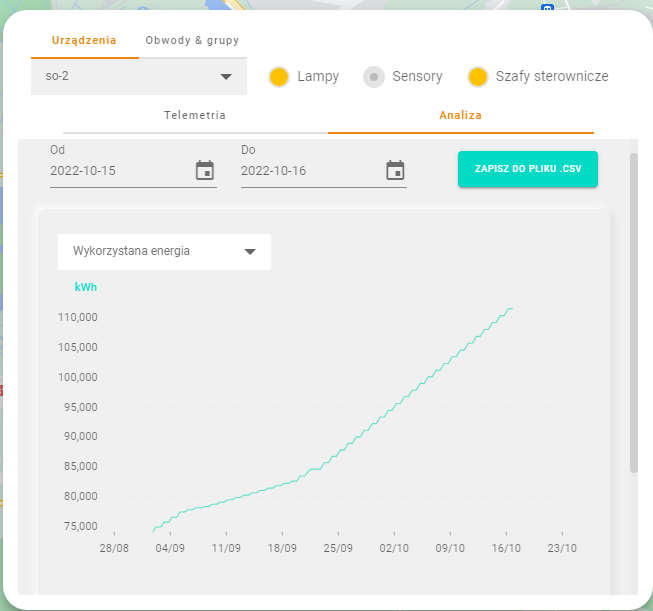Image resolution: width=653 pixels, height=611 pixels.
Task: Click the 105,000 y-axis value
Action: (x=78, y=347)
